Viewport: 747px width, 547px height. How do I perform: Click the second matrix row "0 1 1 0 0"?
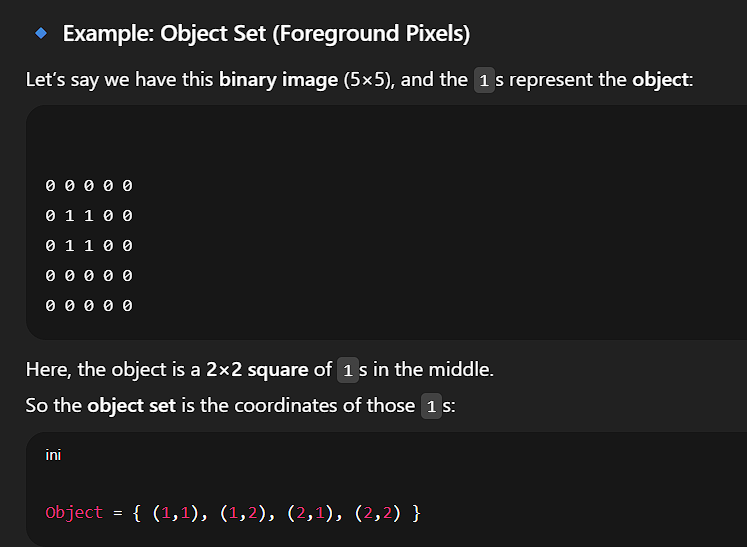pos(89,215)
